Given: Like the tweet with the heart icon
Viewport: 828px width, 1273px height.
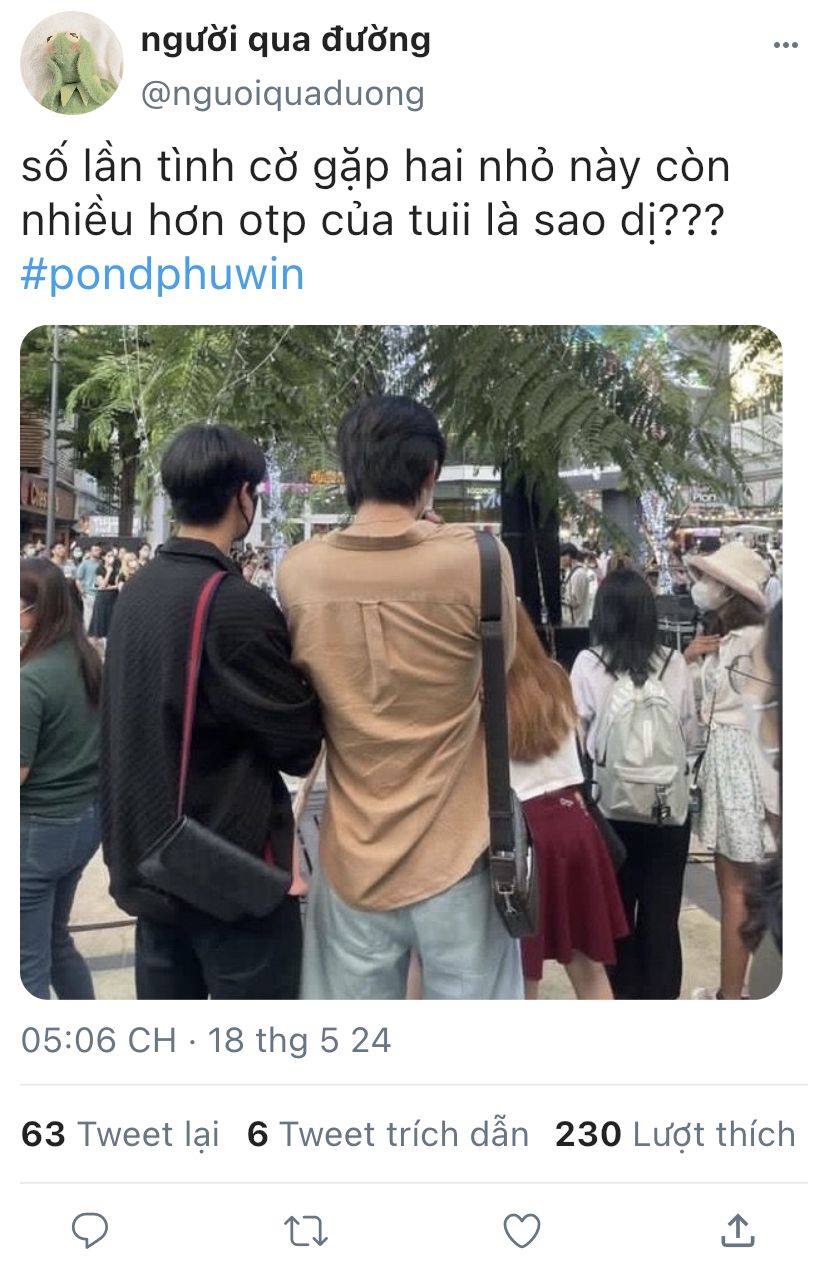Looking at the screenshot, I should [521, 1231].
